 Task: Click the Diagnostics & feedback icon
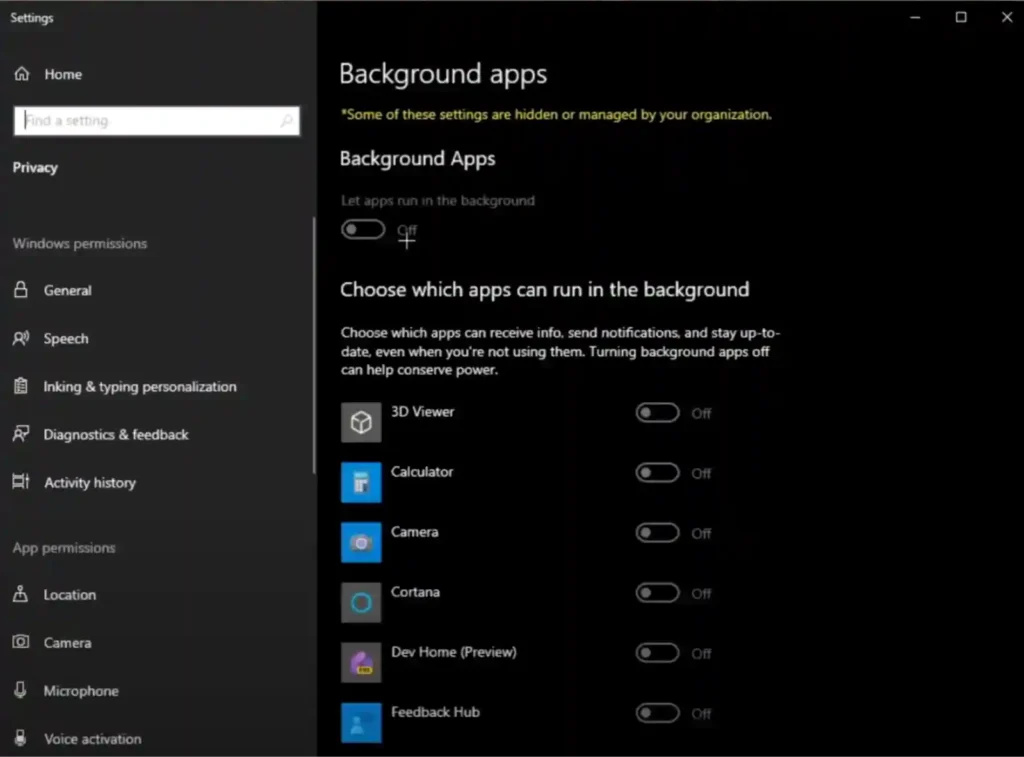pyautogui.click(x=21, y=434)
